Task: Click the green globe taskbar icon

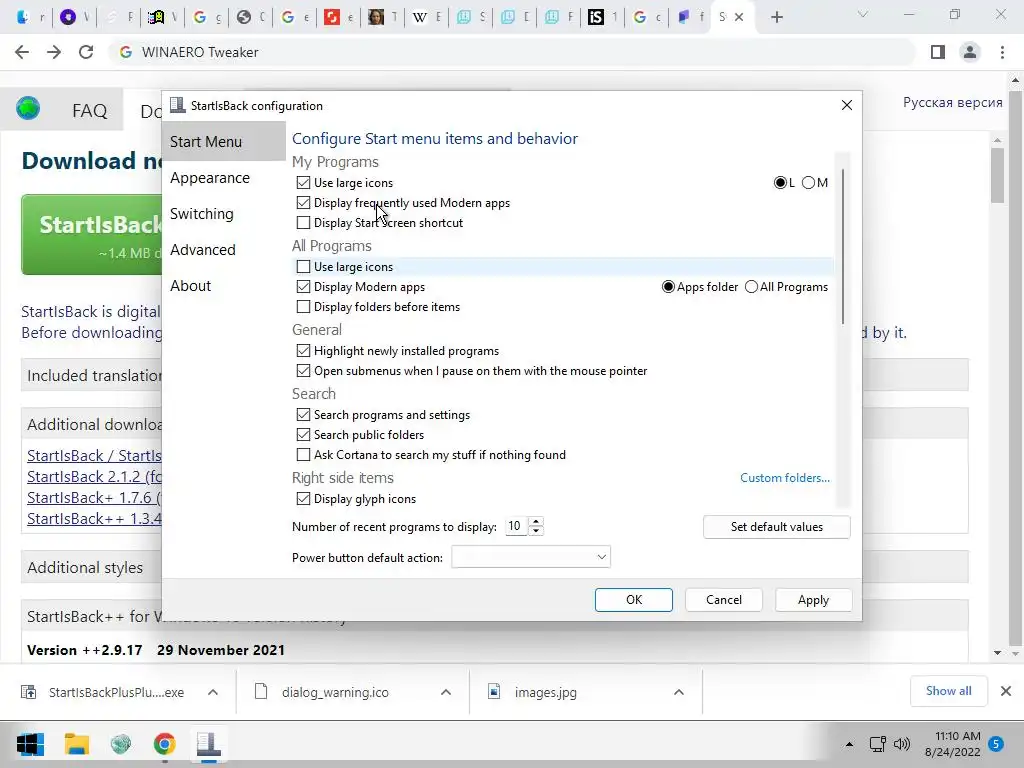Action: 121,744
